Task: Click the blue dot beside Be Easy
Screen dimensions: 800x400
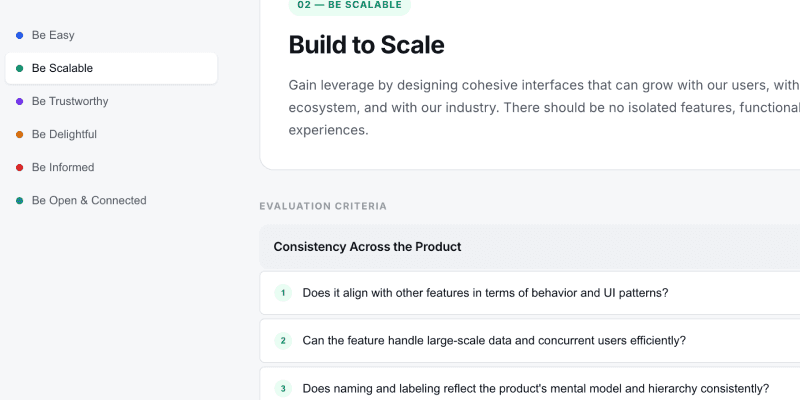Action: point(20,35)
